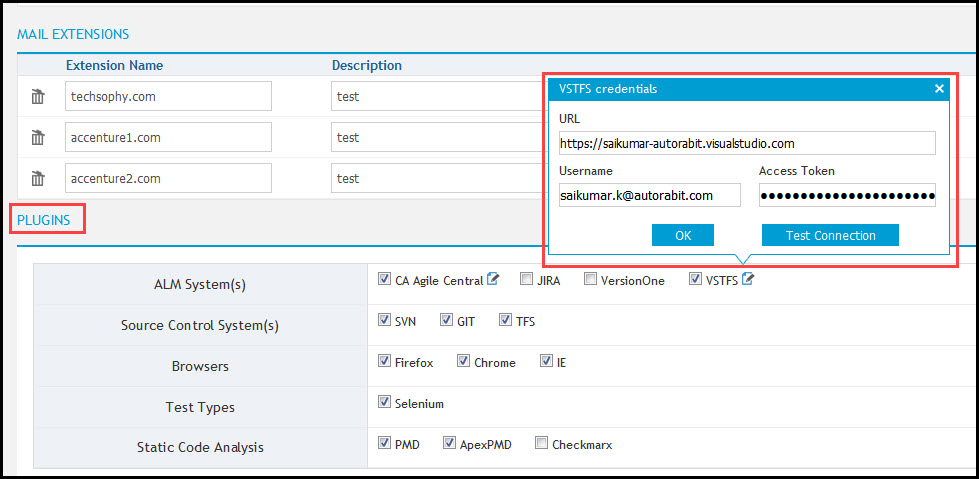
Task: Click the MAIL EXTENSIONS section heading
Action: coord(73,34)
